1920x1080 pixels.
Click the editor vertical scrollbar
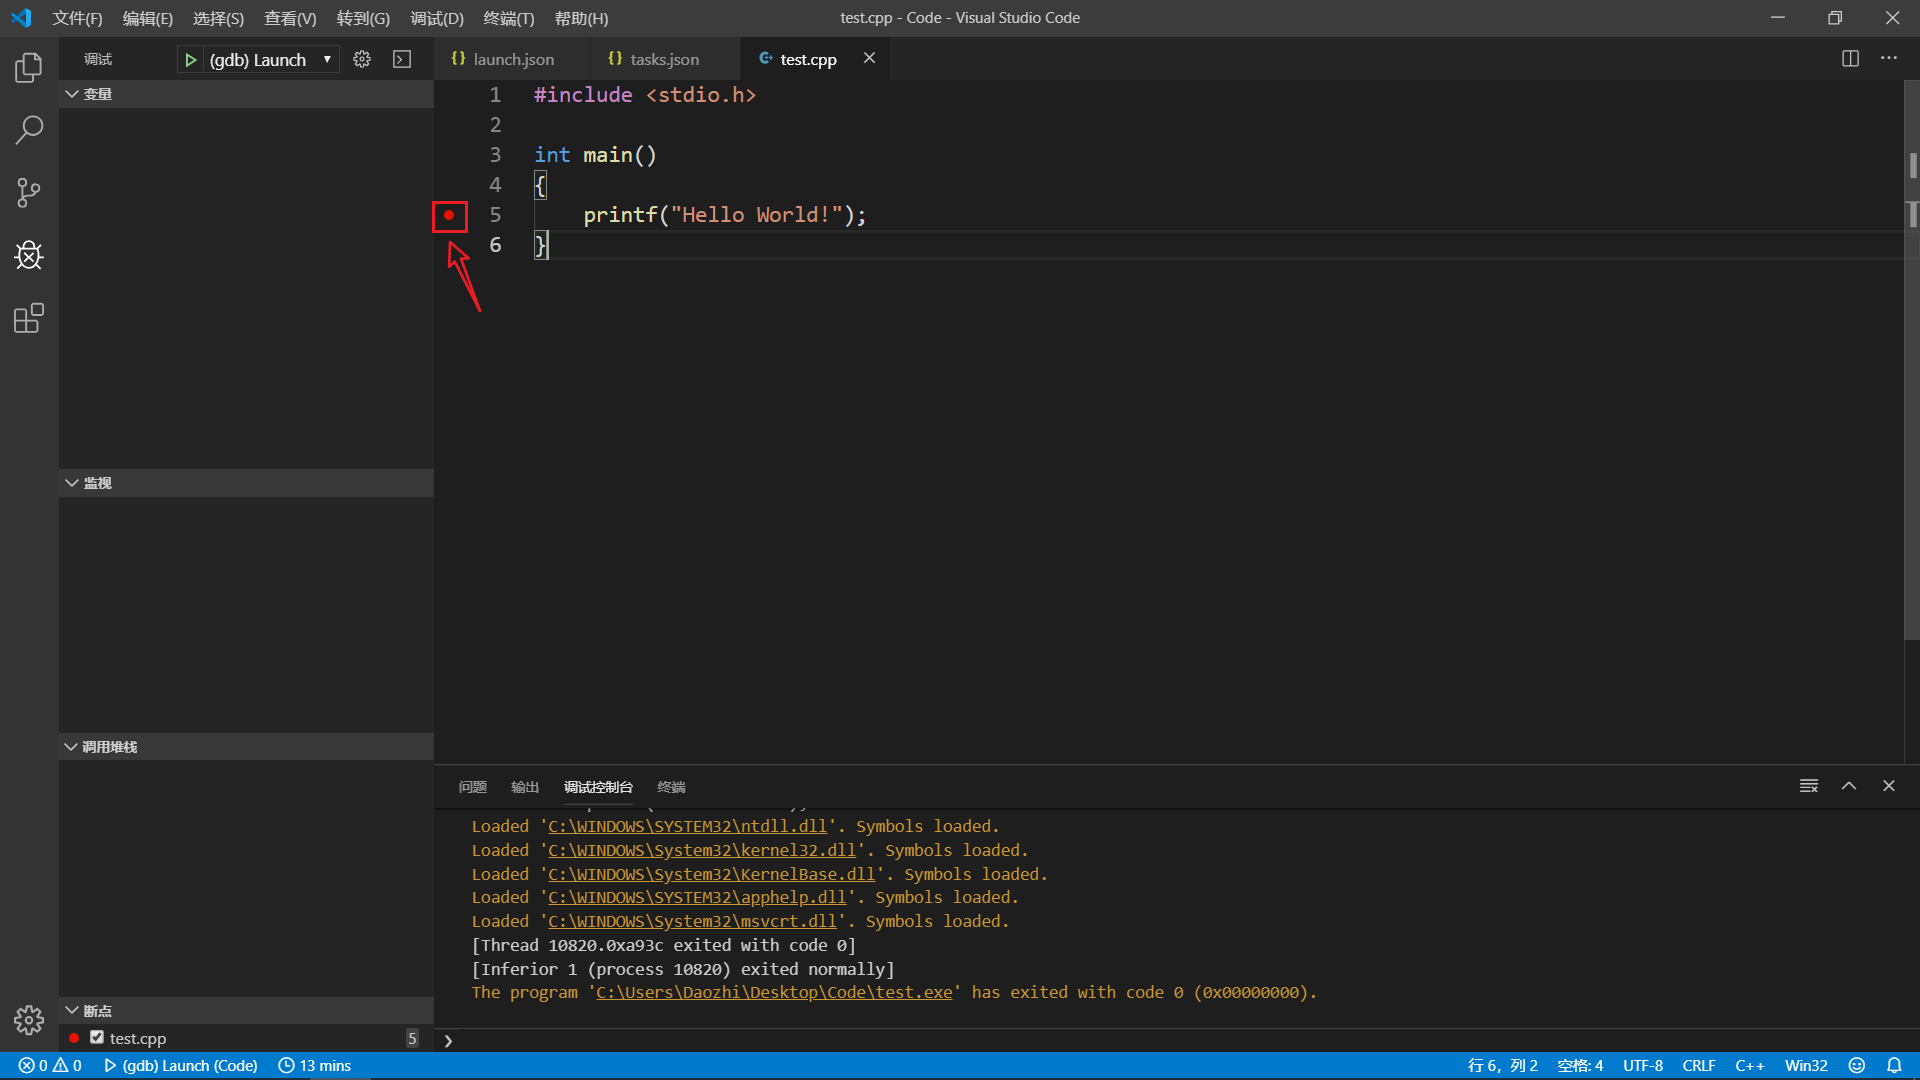[1911, 400]
